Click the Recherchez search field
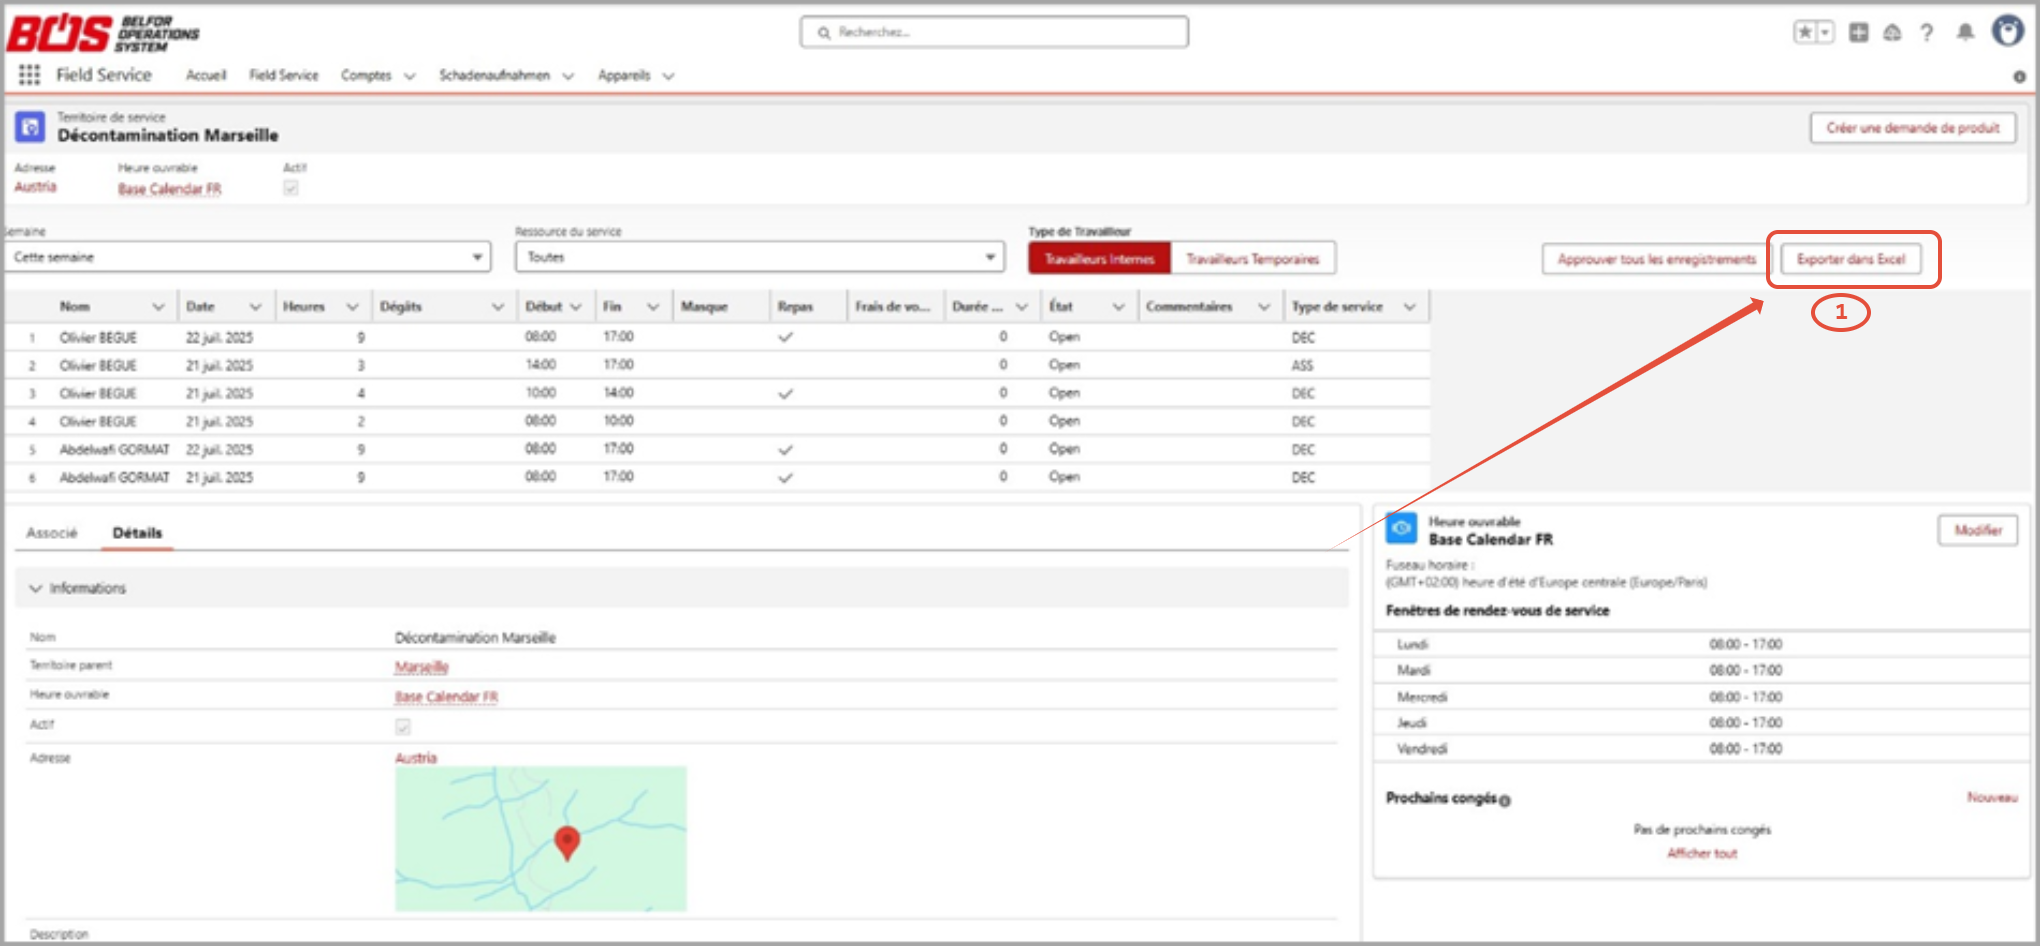The width and height of the screenshot is (2040, 946). [x=994, y=32]
